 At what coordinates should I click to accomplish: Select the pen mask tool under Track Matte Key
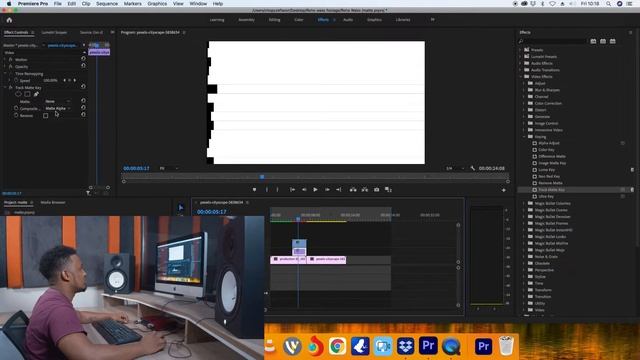tap(36, 94)
